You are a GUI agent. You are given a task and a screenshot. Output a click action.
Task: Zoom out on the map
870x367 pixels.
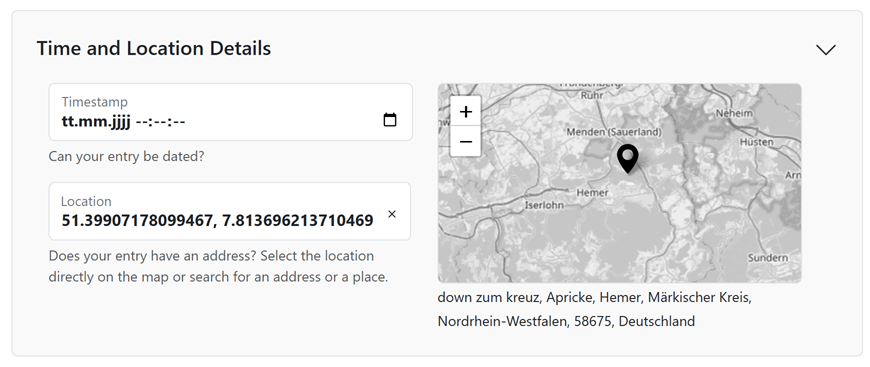(466, 142)
